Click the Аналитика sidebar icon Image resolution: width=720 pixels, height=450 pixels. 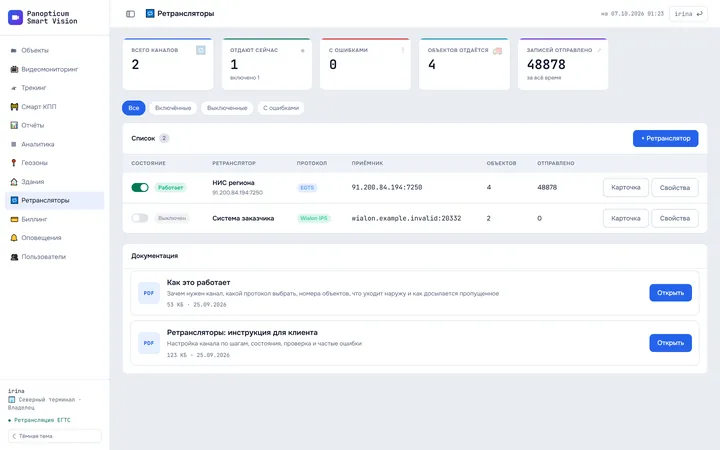click(x=14, y=144)
